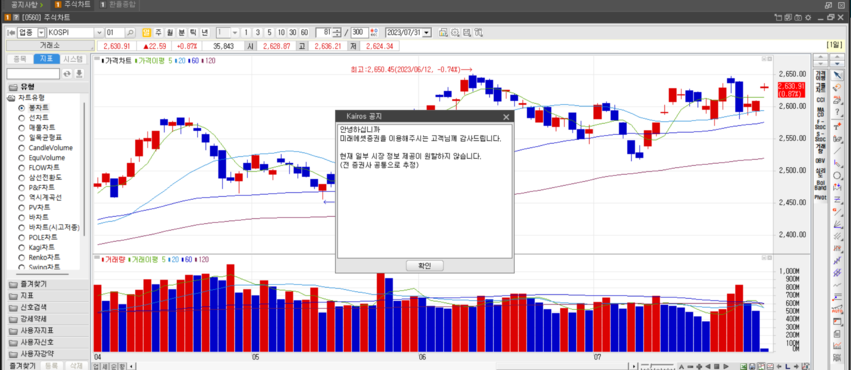Image resolution: width=851 pixels, height=370 pixels.
Task: Open the KOSPI index dropdown
Action: pos(98,33)
